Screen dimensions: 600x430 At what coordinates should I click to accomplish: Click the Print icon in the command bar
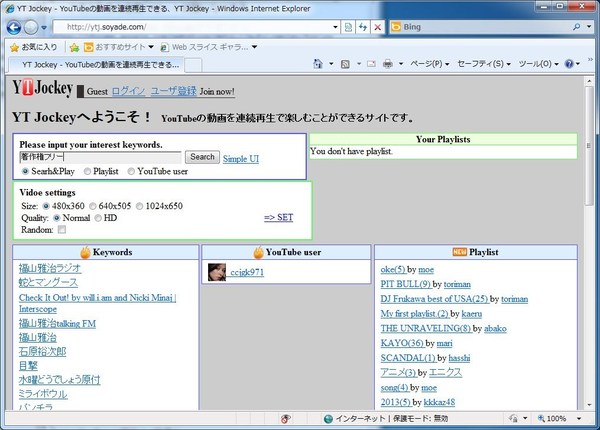coord(388,64)
